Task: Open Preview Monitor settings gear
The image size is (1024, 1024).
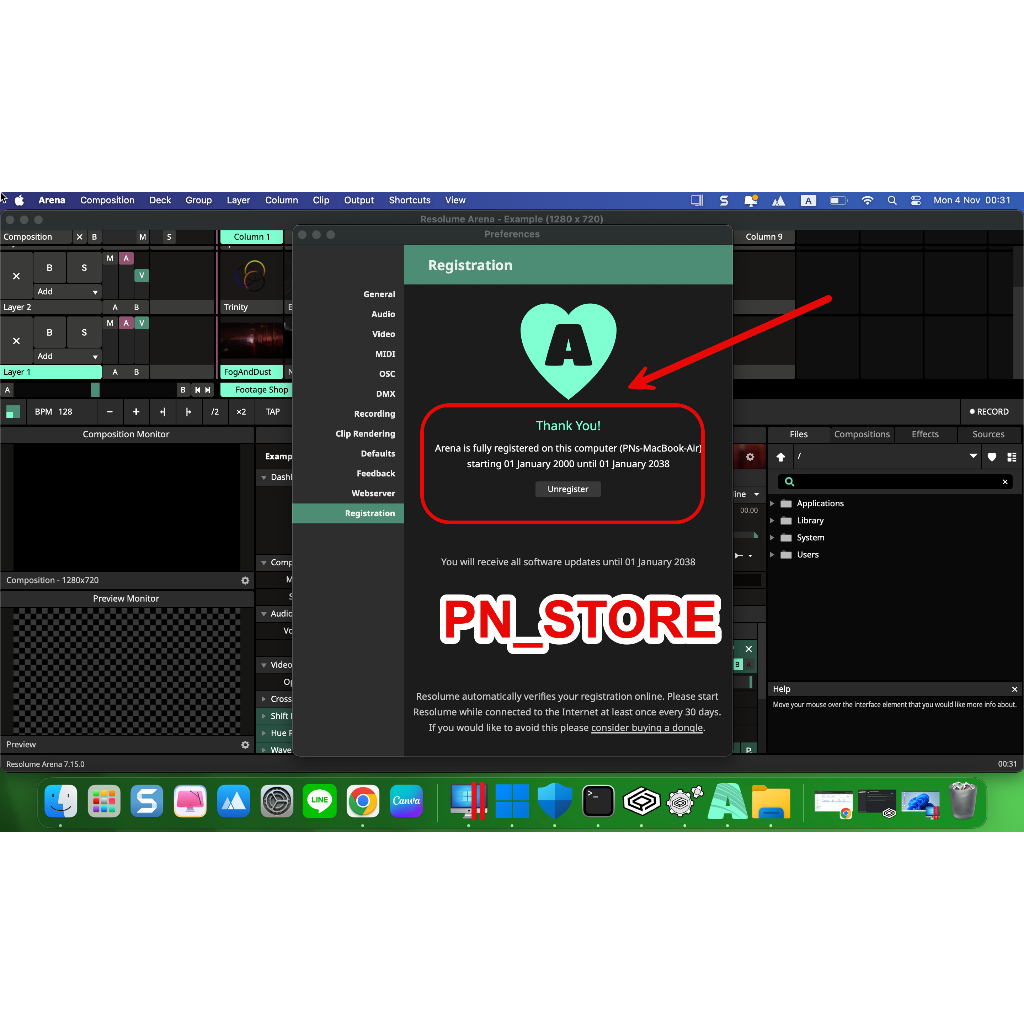Action: pyautogui.click(x=245, y=745)
